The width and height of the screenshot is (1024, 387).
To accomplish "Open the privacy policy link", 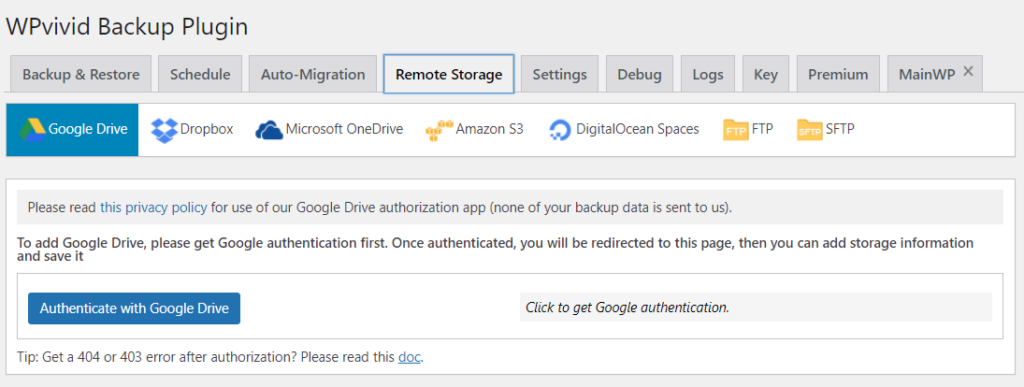I will coord(153,208).
